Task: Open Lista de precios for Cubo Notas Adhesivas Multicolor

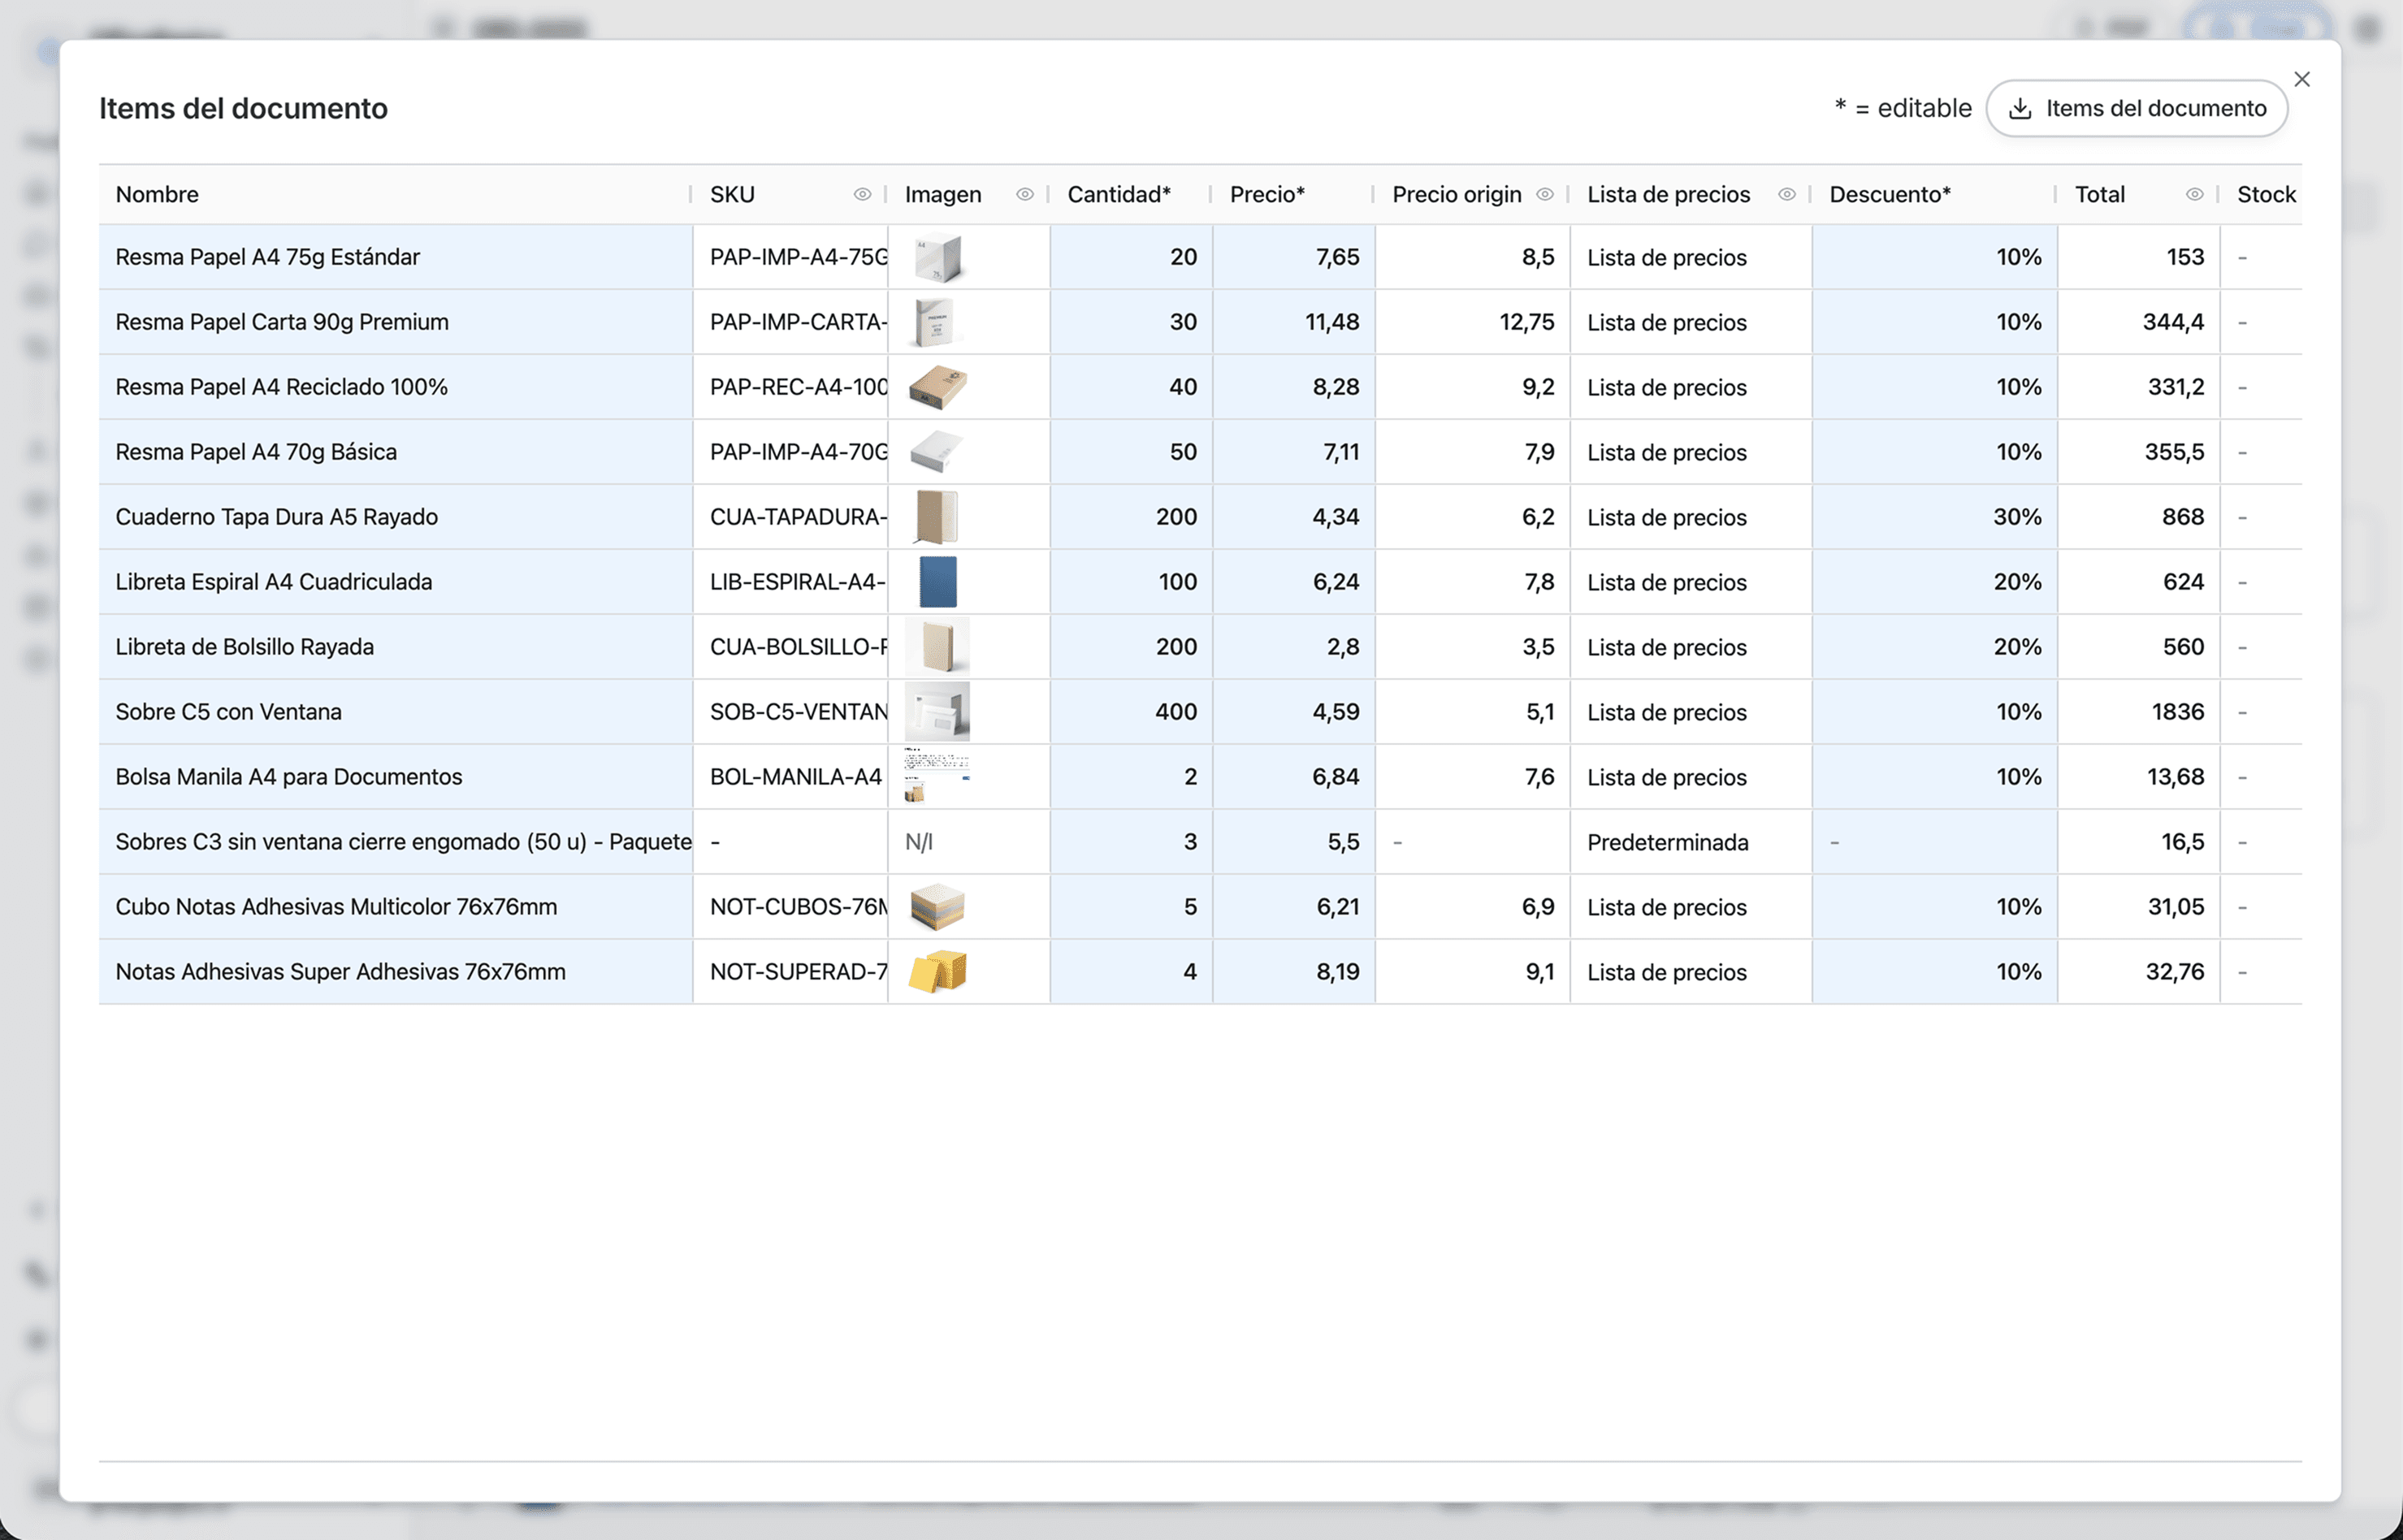Action: click(x=1666, y=906)
